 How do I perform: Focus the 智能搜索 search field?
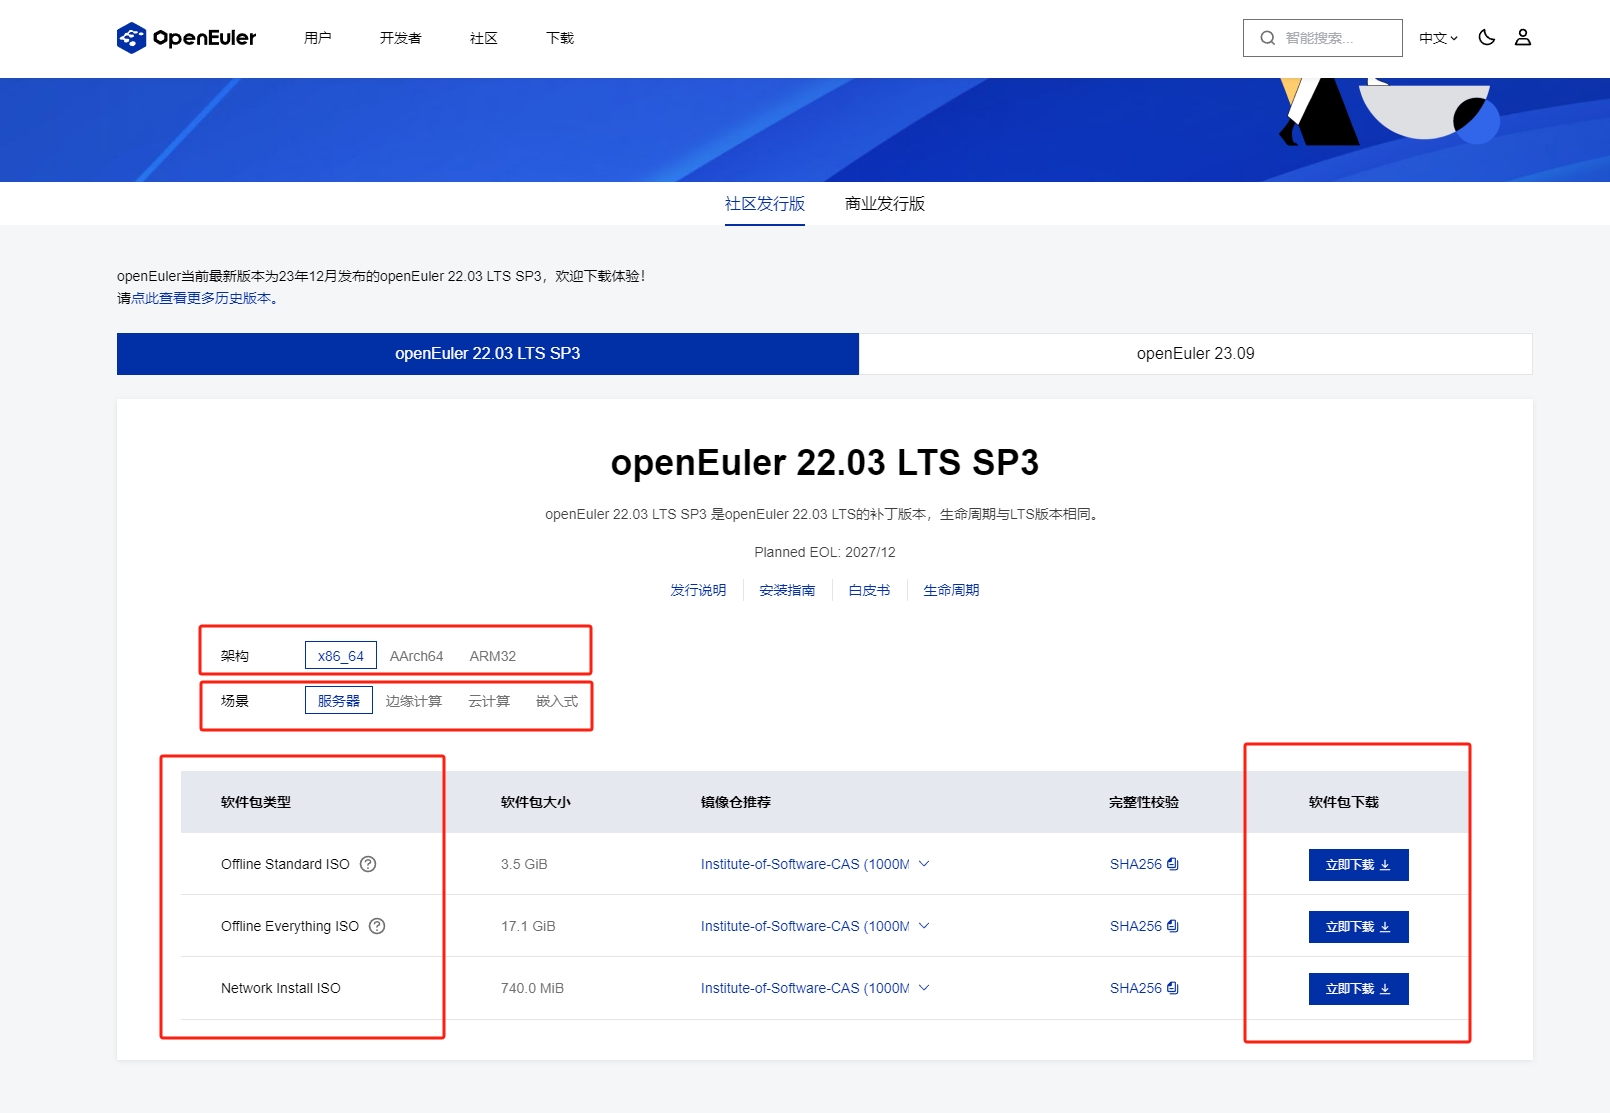click(1323, 38)
